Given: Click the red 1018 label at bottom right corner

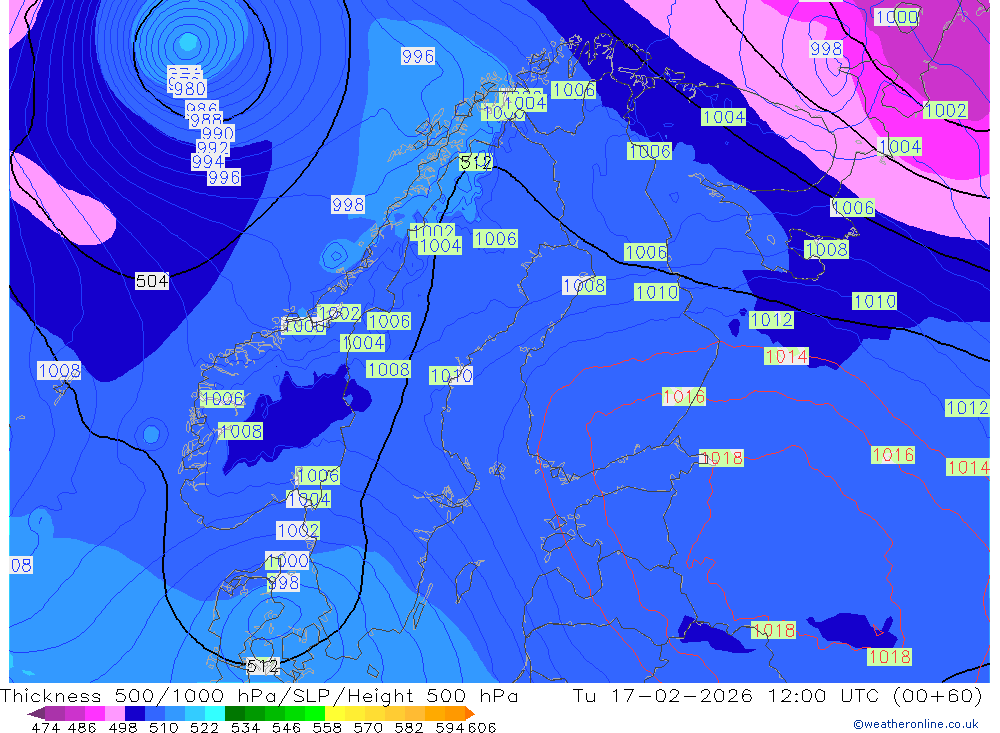Looking at the screenshot, I should (x=890, y=656).
